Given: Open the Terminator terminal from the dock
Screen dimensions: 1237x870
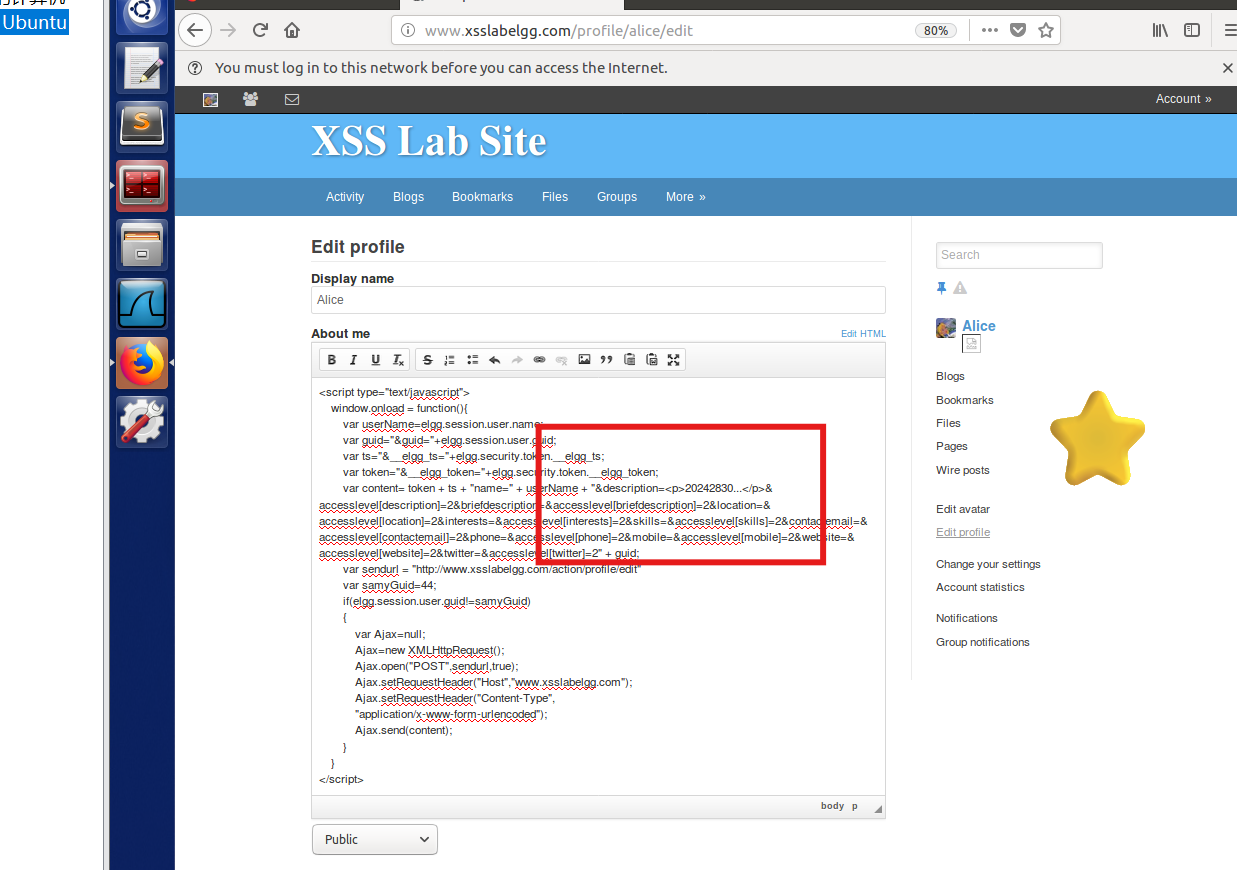Looking at the screenshot, I should pos(142,185).
